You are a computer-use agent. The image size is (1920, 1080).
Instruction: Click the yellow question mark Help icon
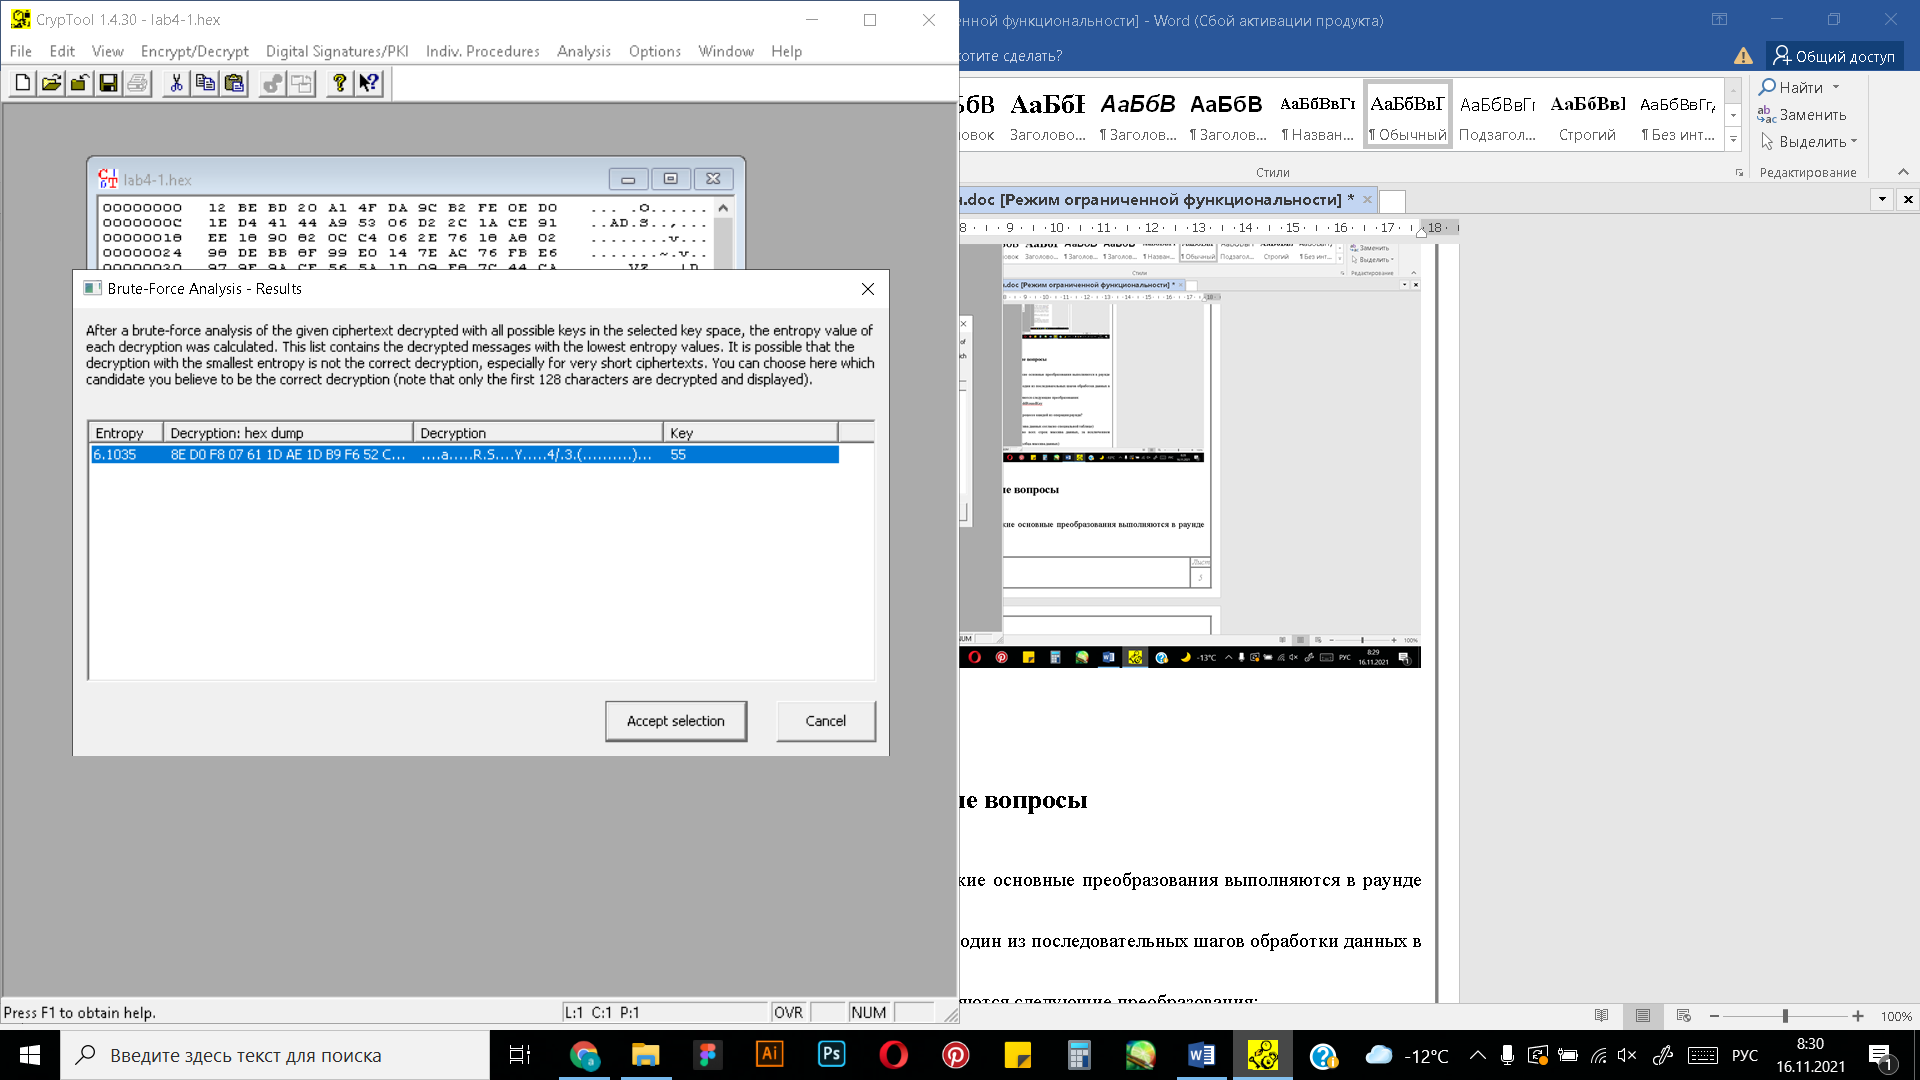click(340, 83)
